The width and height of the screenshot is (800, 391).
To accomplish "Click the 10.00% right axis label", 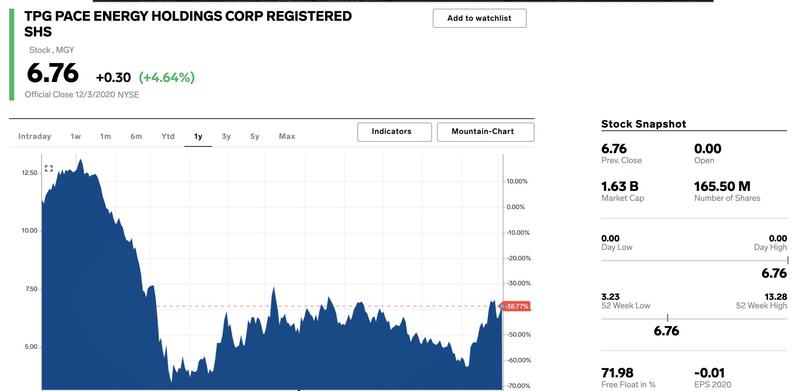I will (516, 181).
